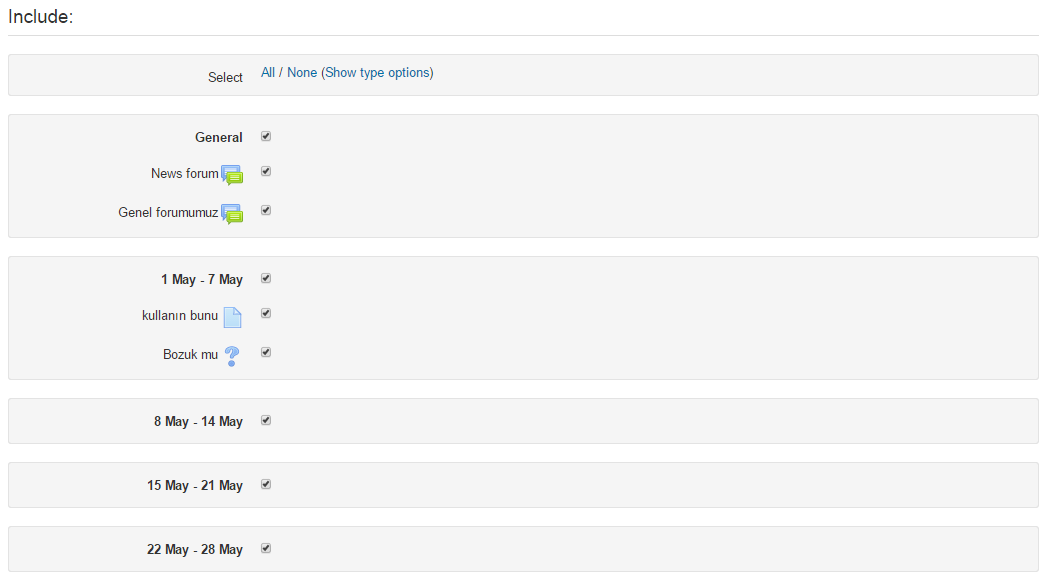Uncheck the 8 May - 14 May checkbox

(266, 420)
